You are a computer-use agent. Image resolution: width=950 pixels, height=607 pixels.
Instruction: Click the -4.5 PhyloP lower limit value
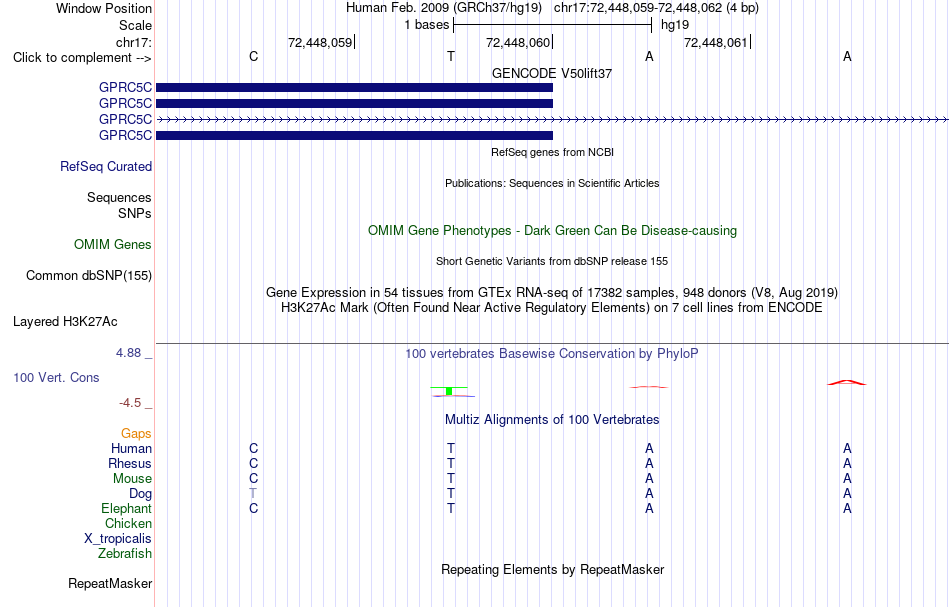(130, 403)
